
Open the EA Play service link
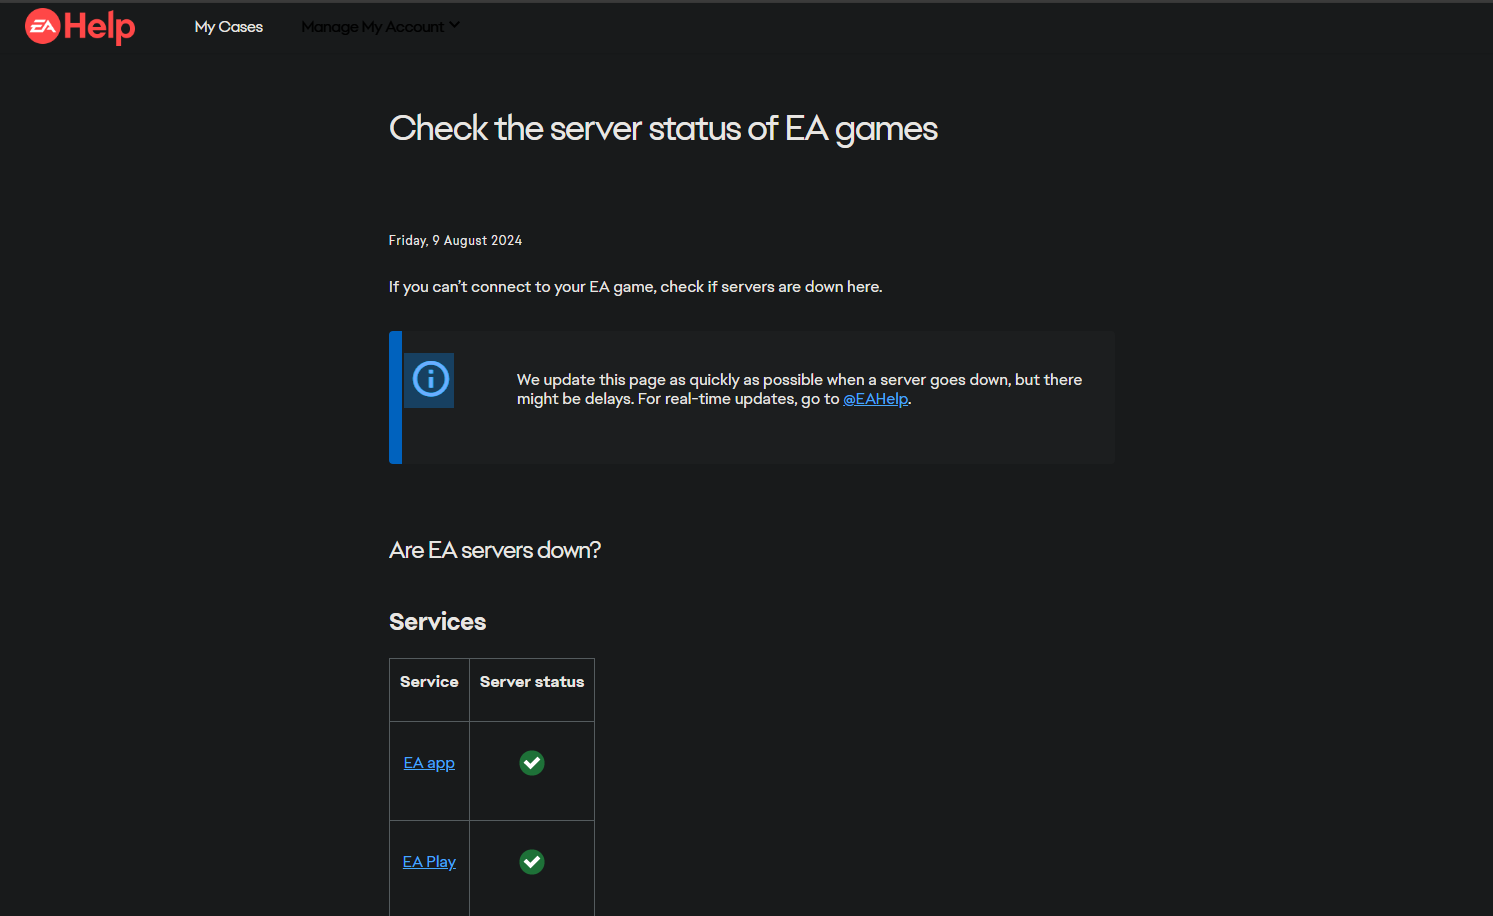[x=429, y=862]
